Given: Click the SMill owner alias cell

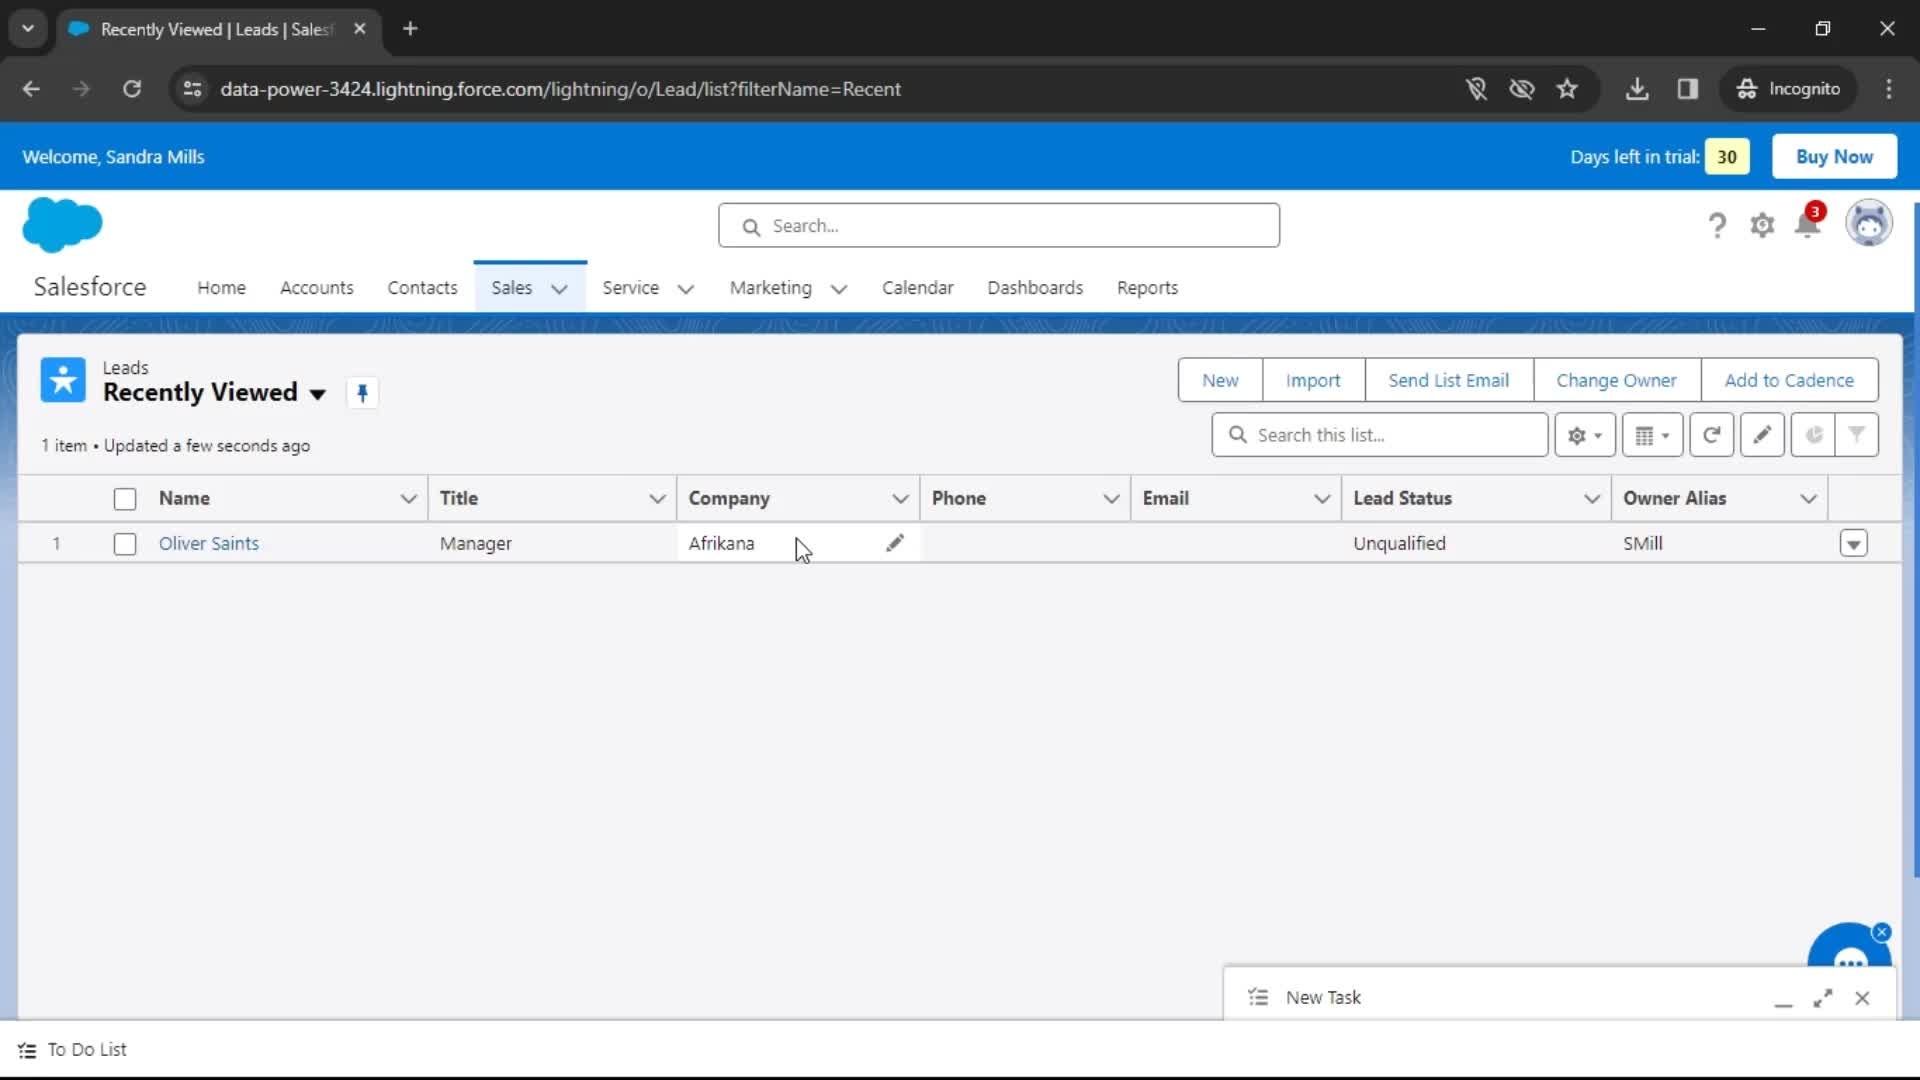Looking at the screenshot, I should pyautogui.click(x=1719, y=543).
